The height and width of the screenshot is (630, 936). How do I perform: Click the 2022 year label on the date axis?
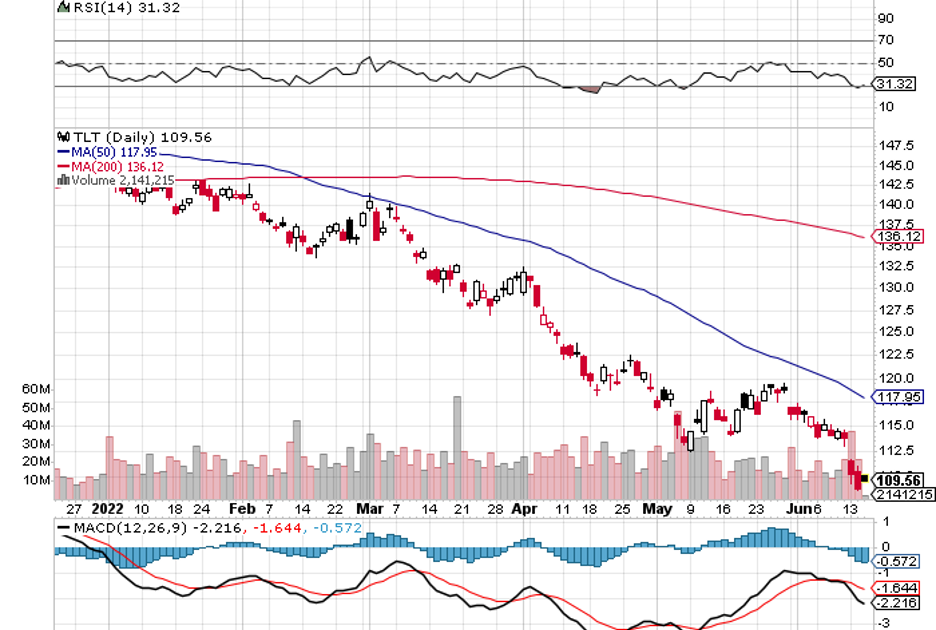click(x=108, y=509)
